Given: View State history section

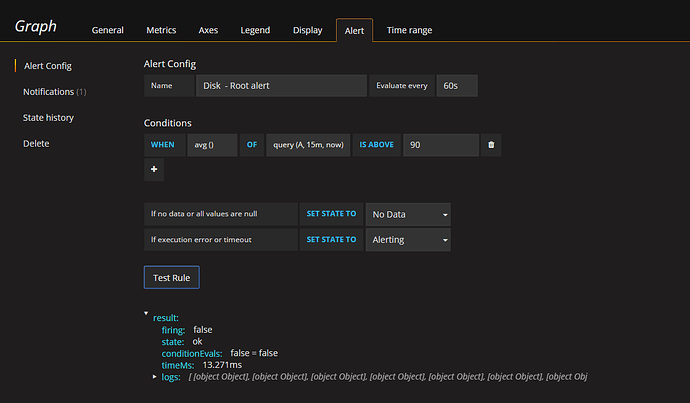Looking at the screenshot, I should [x=48, y=118].
